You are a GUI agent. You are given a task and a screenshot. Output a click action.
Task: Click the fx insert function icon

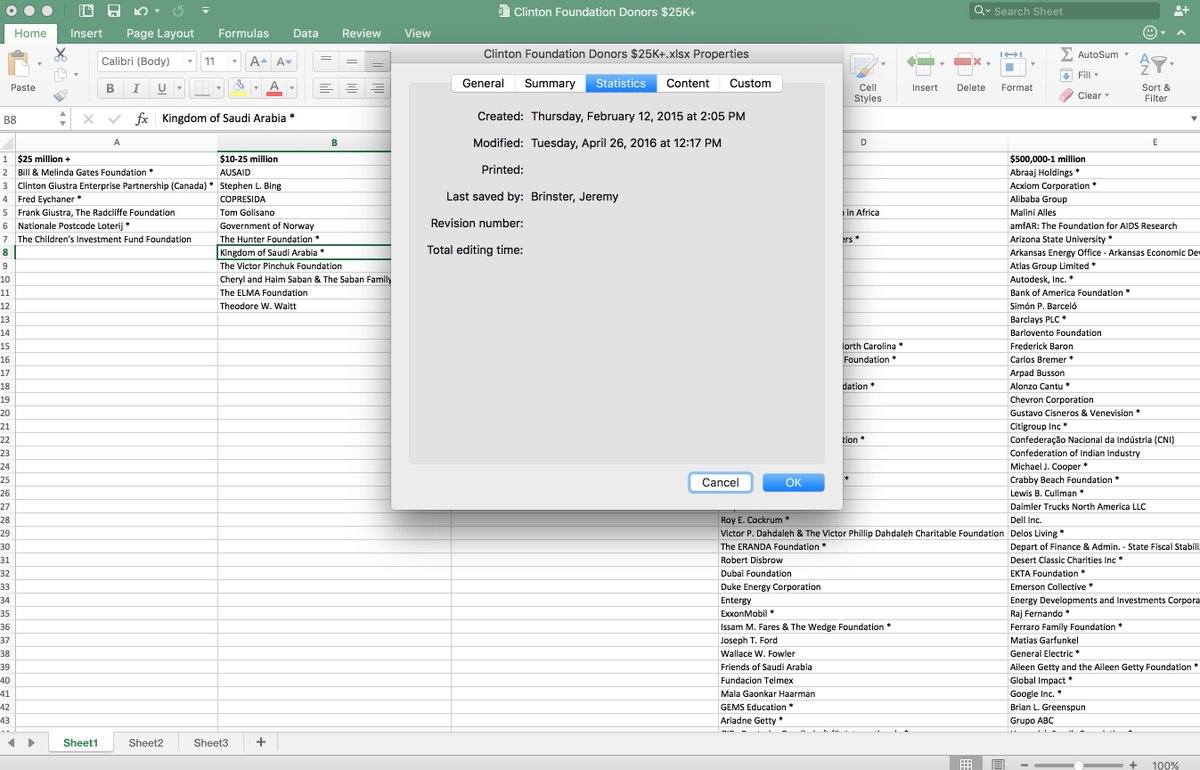tap(142, 118)
